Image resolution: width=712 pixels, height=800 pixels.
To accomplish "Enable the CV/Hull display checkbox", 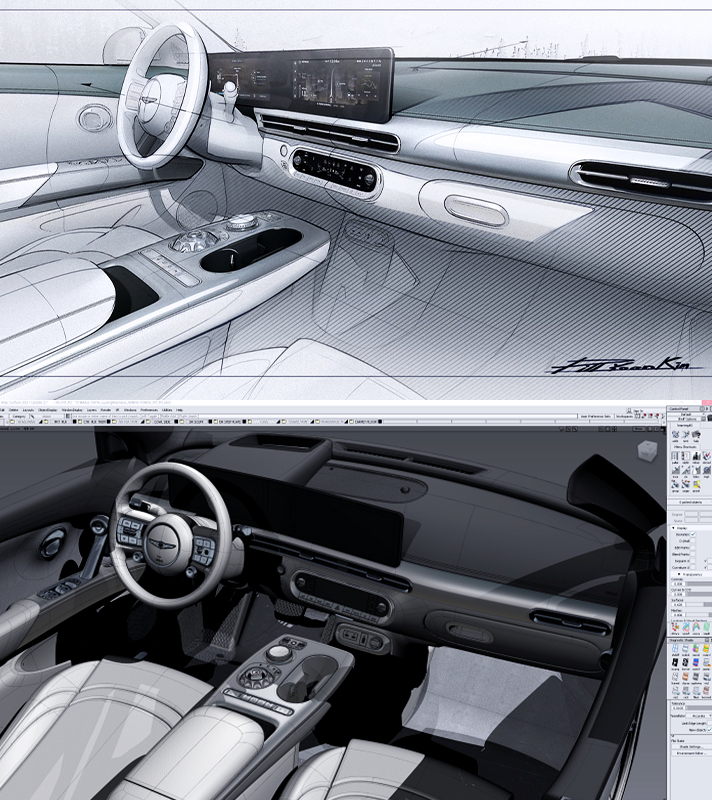I will (692, 541).
